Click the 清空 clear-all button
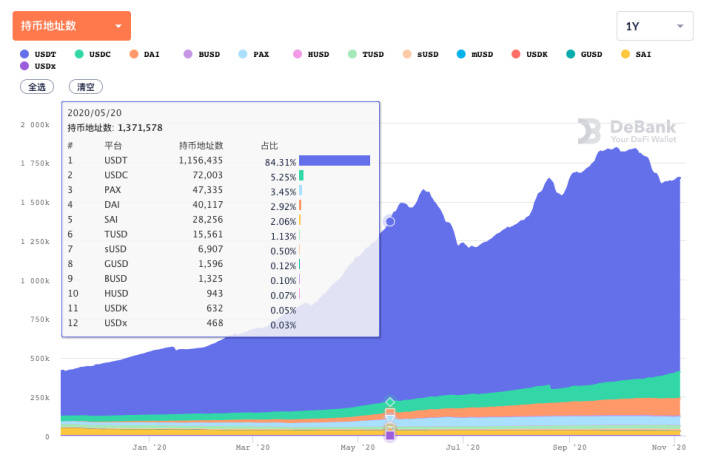Image resolution: width=701 pixels, height=463 pixels. (86, 87)
